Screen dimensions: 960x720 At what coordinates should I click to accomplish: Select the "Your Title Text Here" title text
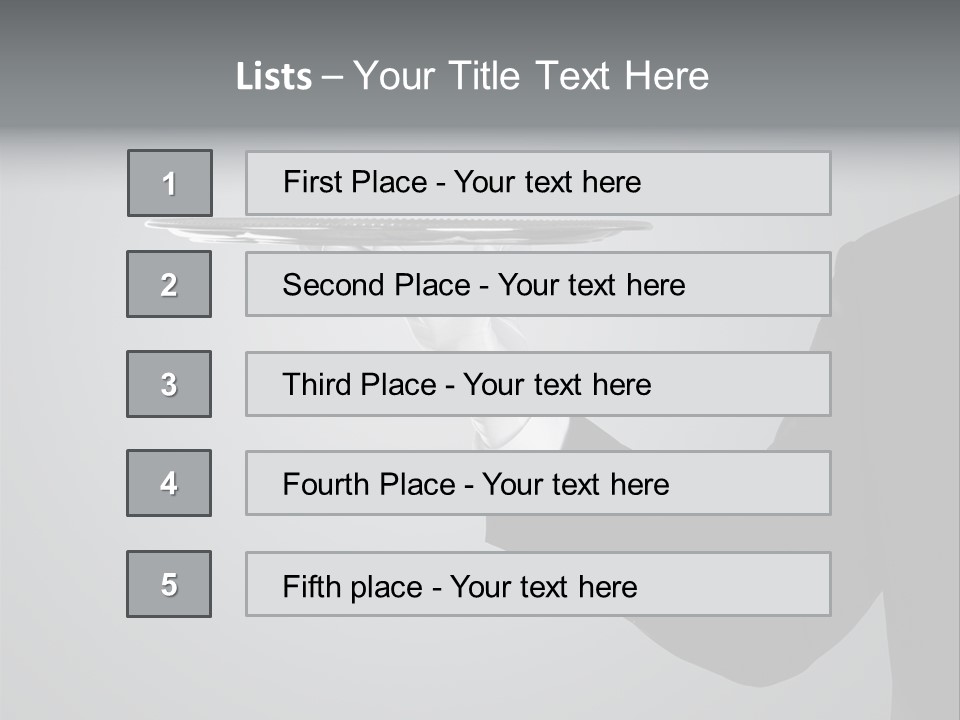pos(531,76)
